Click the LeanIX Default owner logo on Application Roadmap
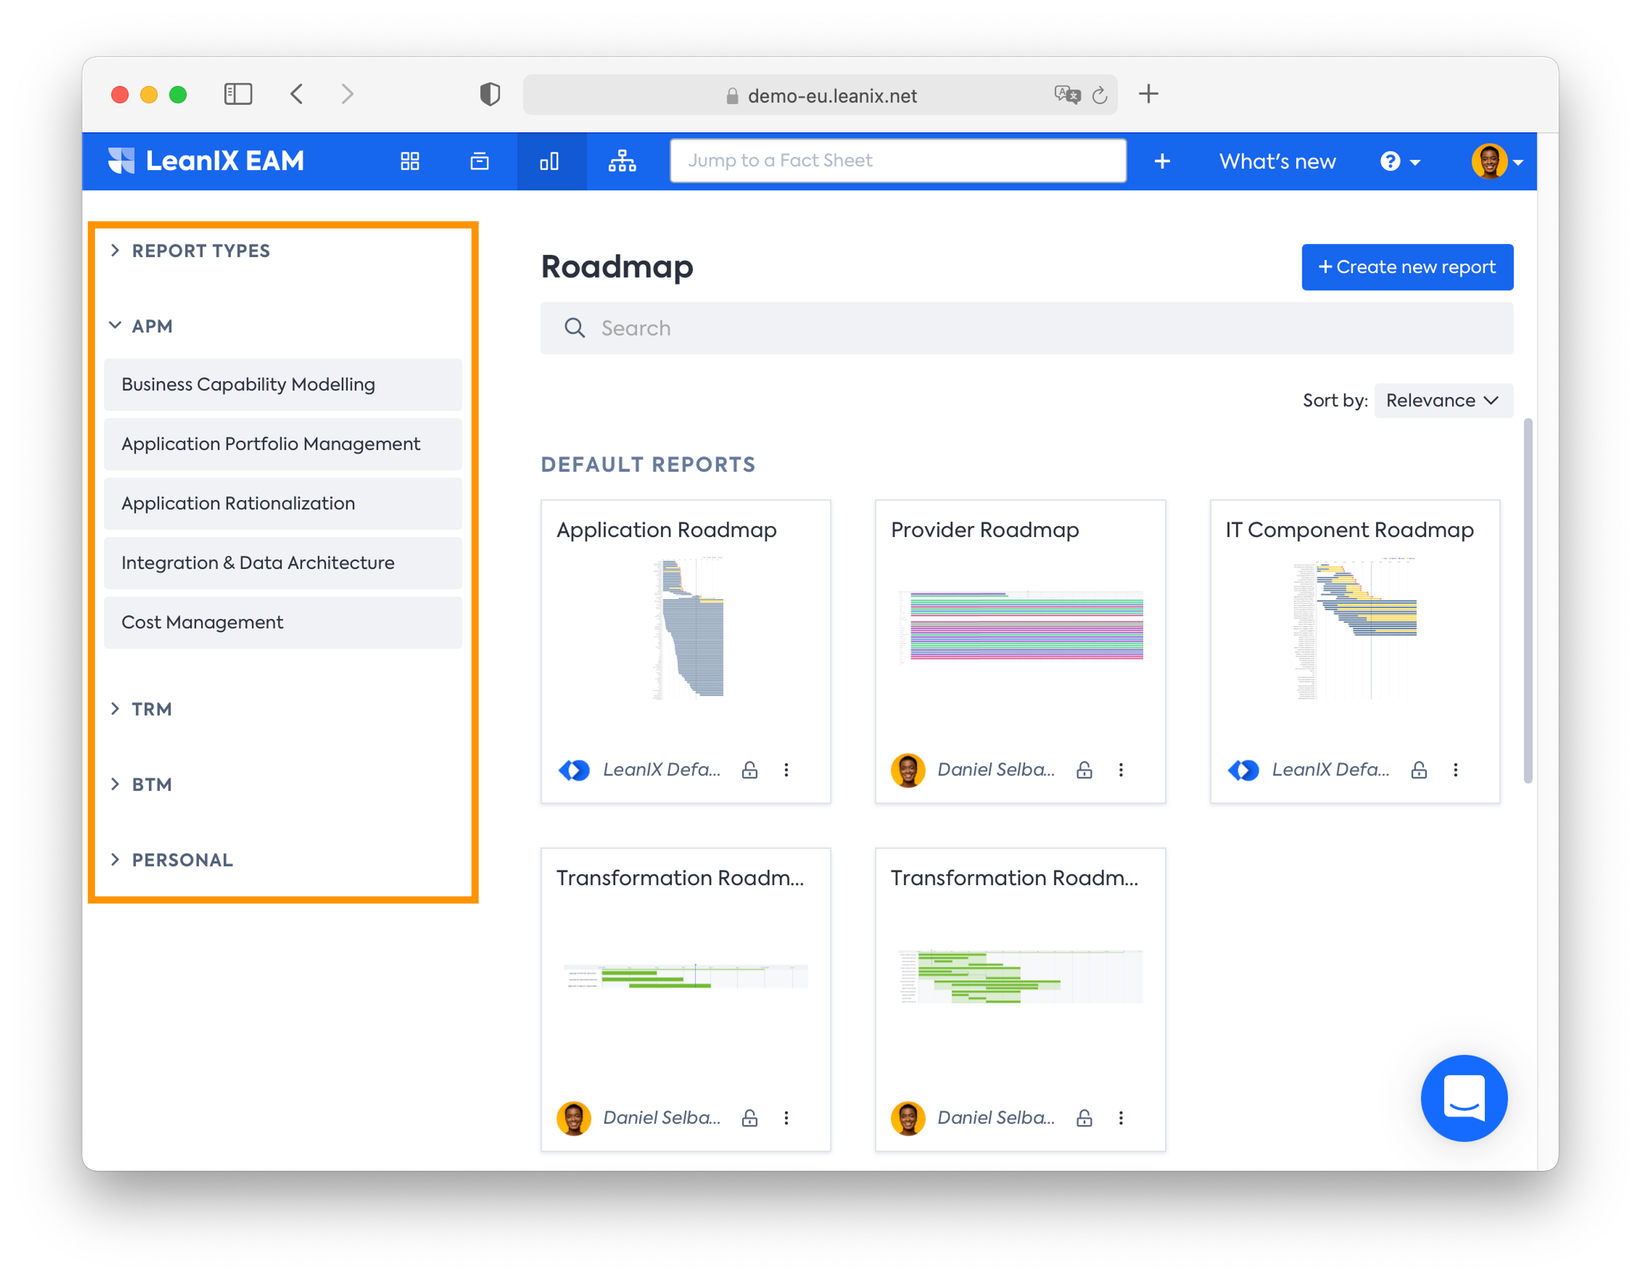The width and height of the screenshot is (1640, 1278). (x=574, y=770)
